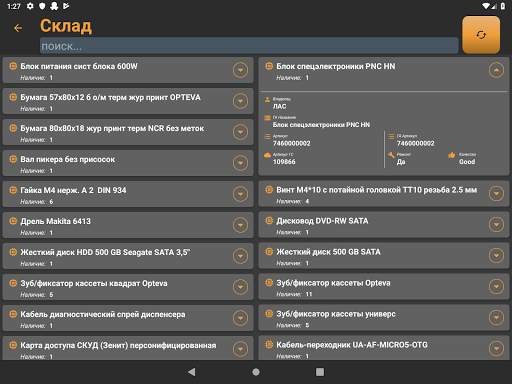Select quality value Good
512x384 pixels.
pos(467,162)
